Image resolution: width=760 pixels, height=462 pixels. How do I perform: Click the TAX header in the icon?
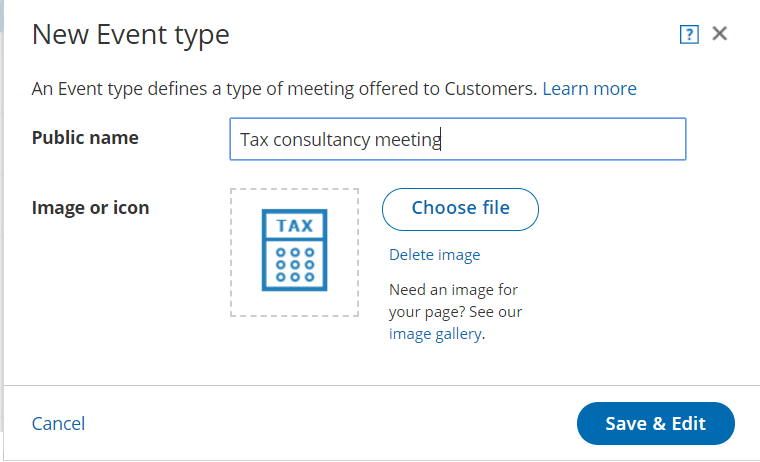click(x=295, y=225)
